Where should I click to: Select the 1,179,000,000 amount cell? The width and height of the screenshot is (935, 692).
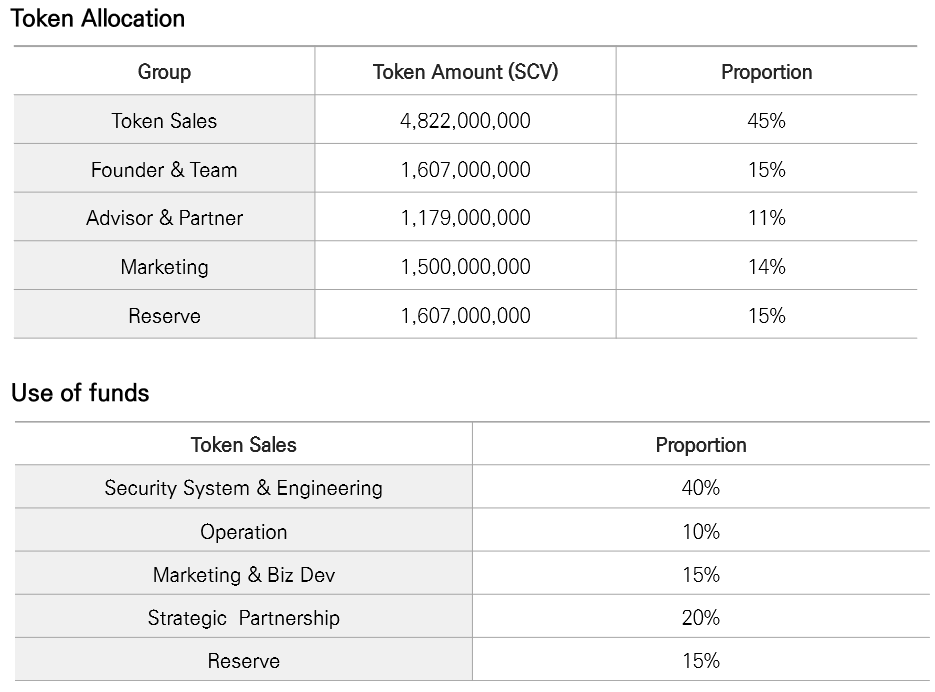465,218
